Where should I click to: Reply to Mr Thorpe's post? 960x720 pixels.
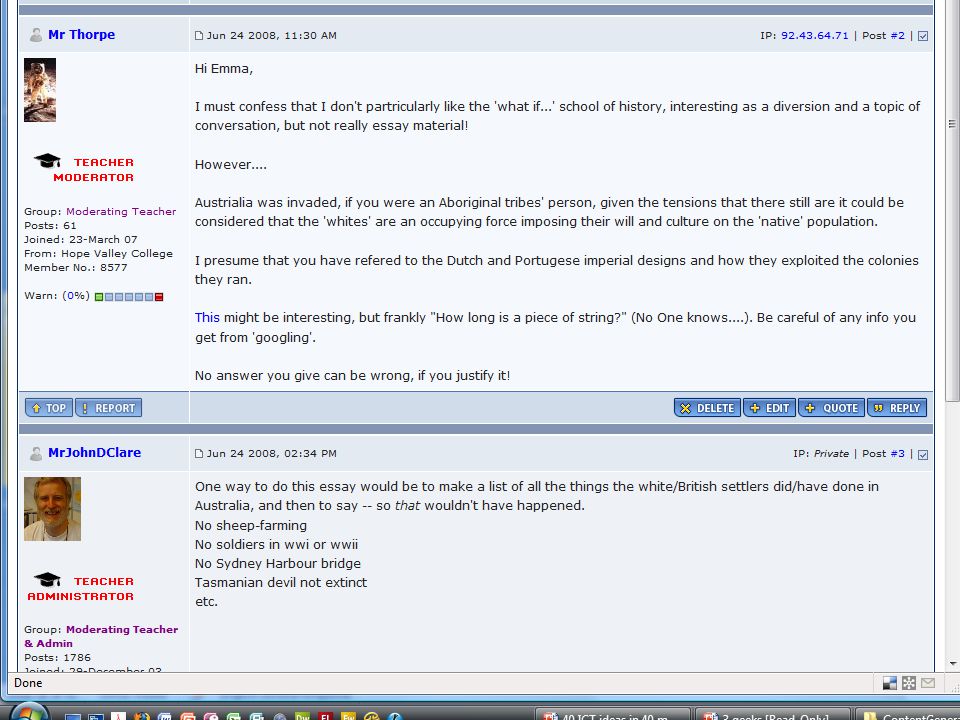coord(897,408)
